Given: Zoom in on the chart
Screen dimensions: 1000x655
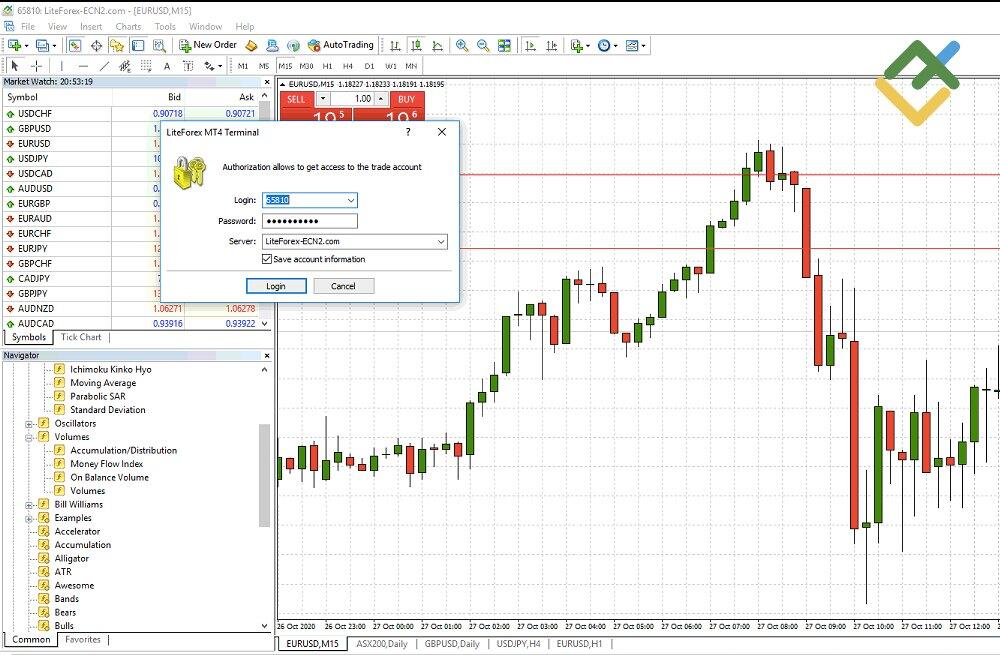Looking at the screenshot, I should (x=462, y=45).
